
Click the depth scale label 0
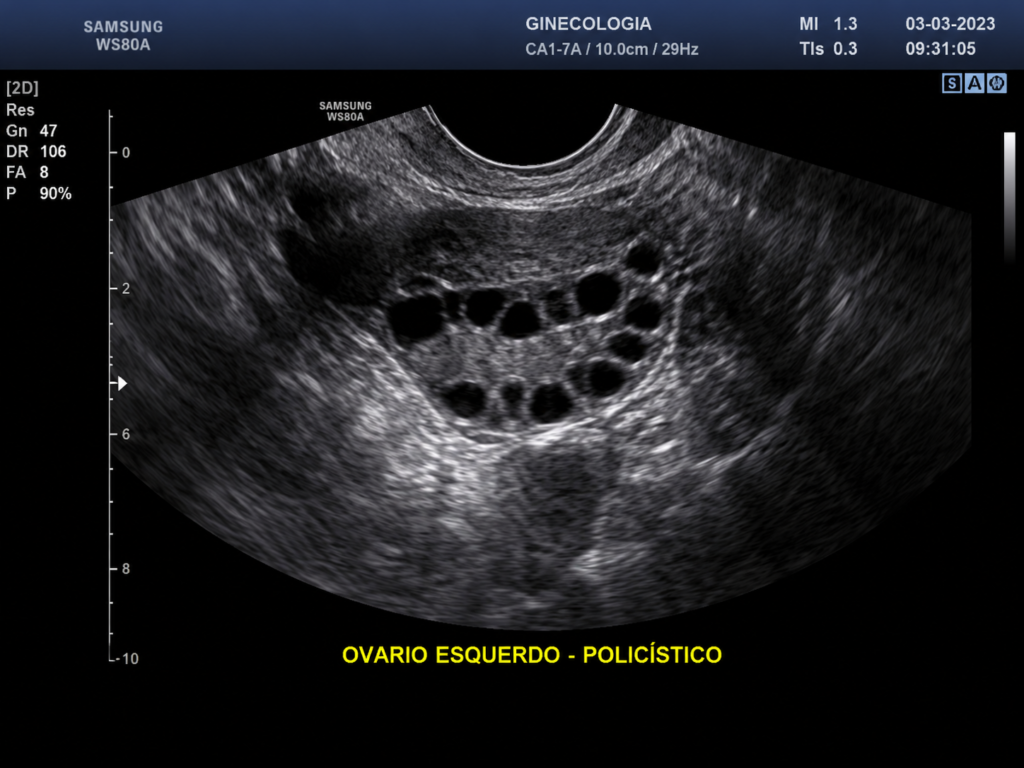click(x=126, y=153)
